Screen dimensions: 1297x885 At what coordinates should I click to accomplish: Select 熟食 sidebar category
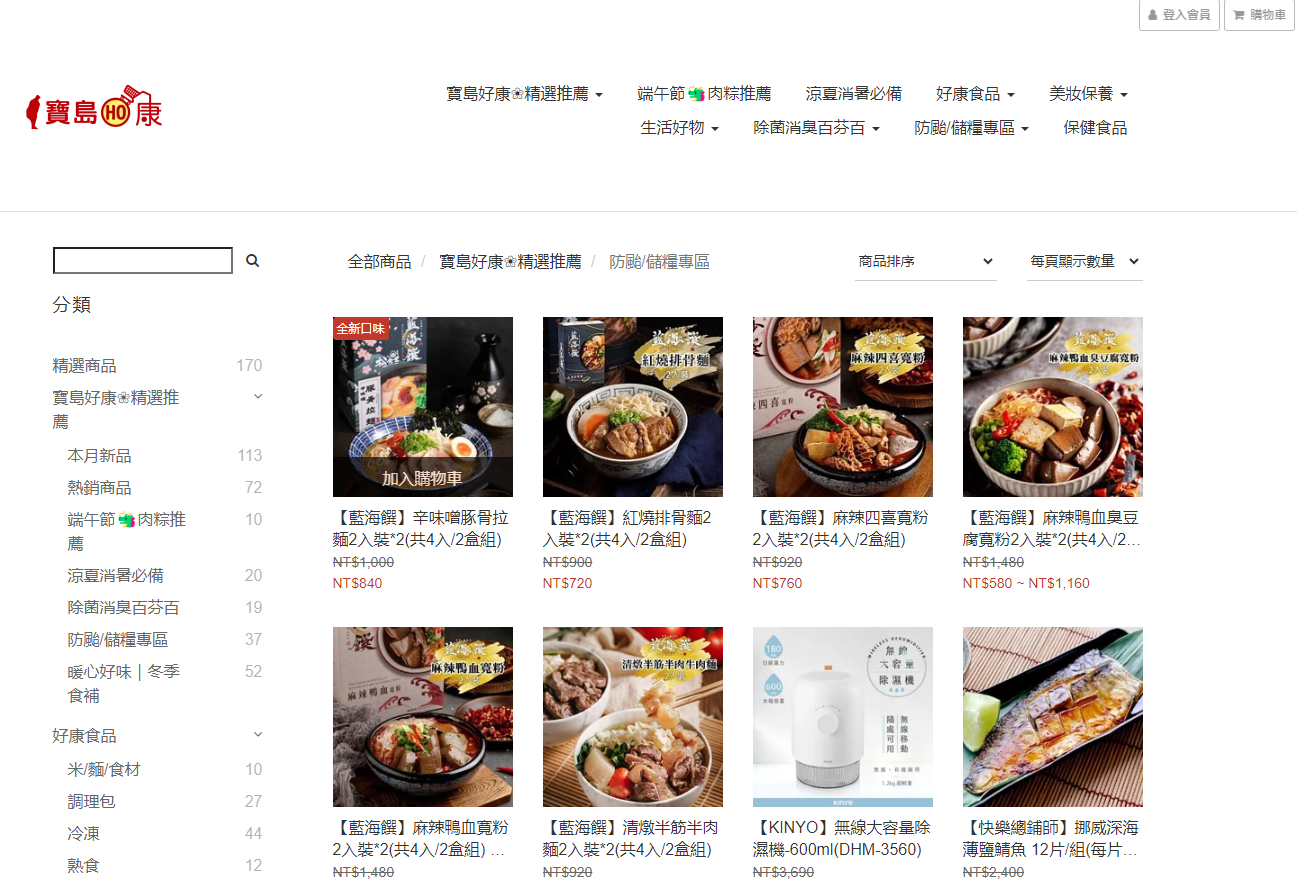pos(83,866)
